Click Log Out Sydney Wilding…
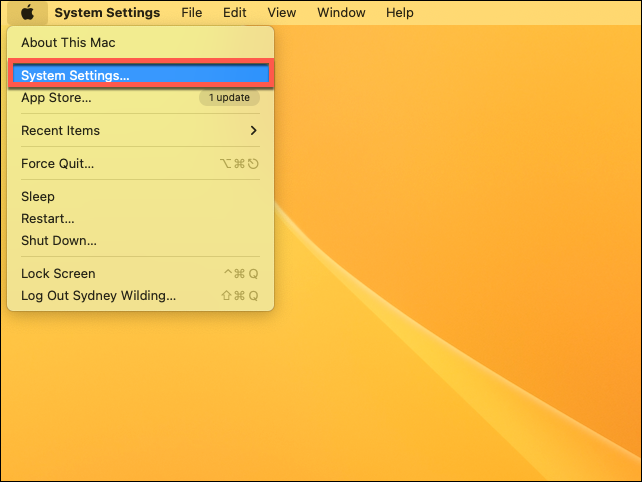 click(98, 296)
